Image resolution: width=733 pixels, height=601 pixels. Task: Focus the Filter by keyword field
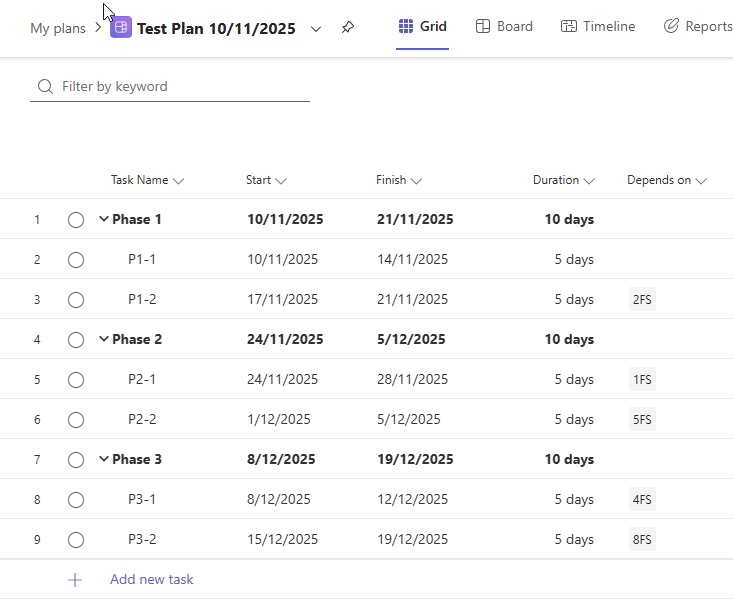pos(180,87)
